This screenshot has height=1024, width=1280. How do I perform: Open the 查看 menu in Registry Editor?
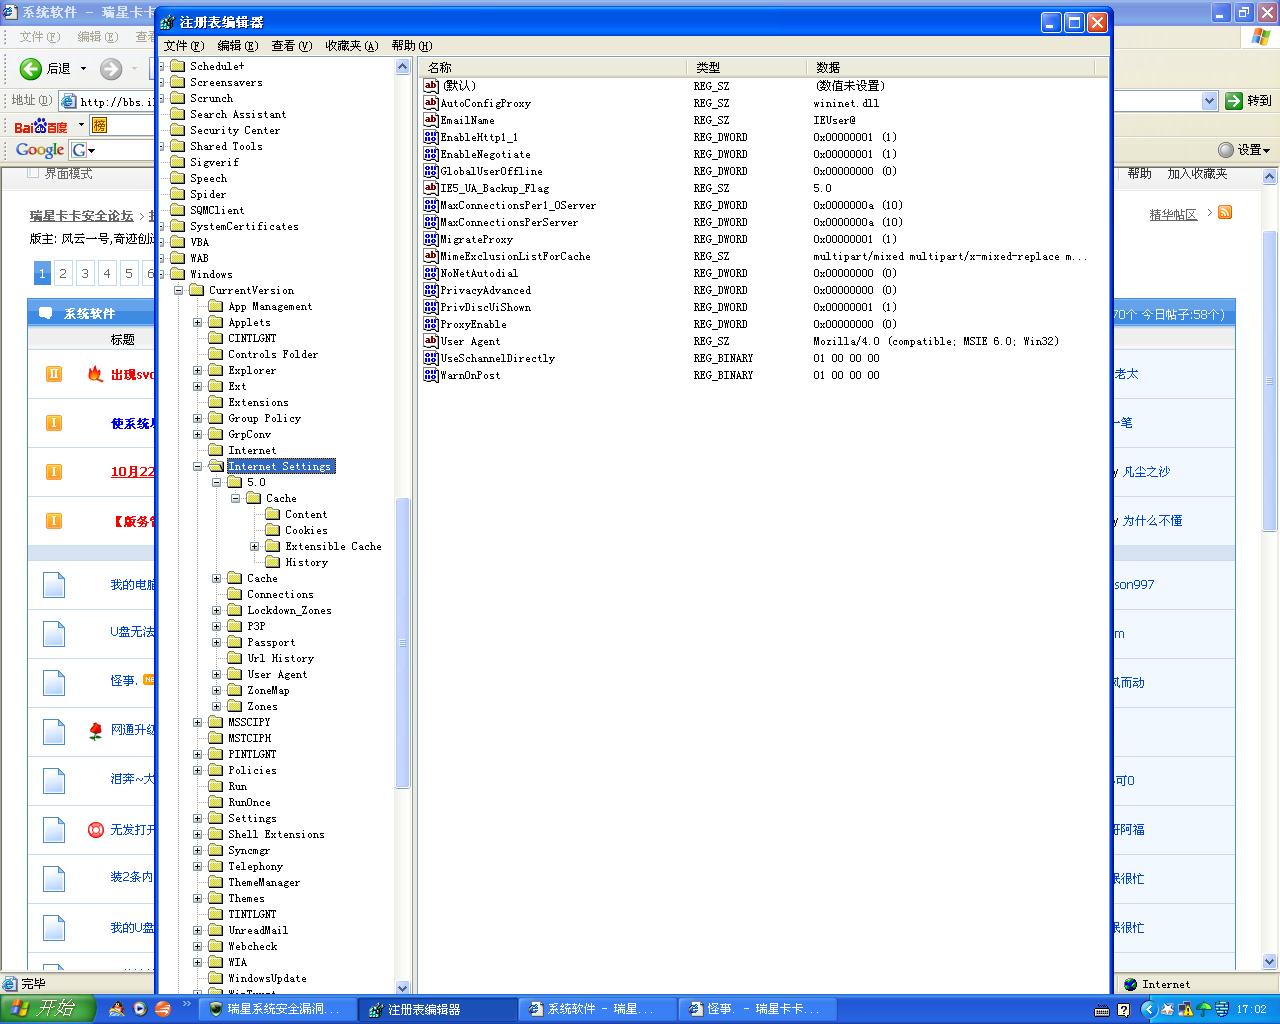(291, 45)
